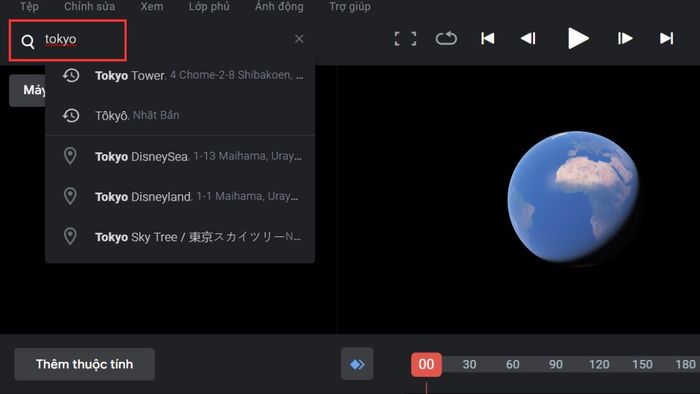Screen dimensions: 700x394
Task: Click the pin icon beside Tokyo Disneyland
Action: [x=70, y=196]
